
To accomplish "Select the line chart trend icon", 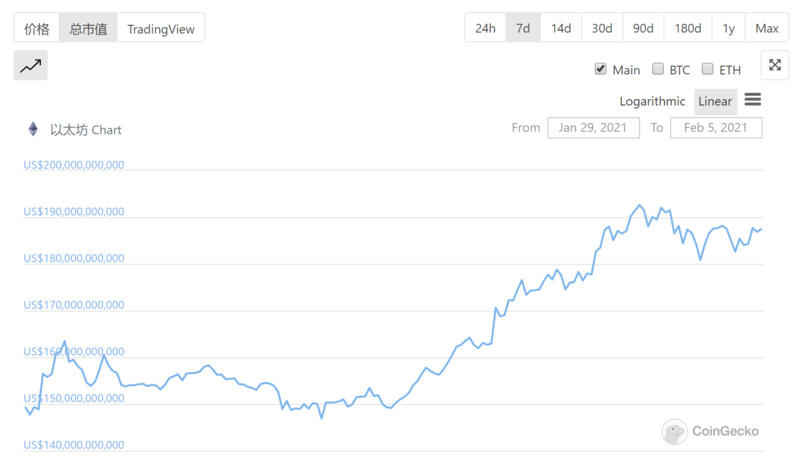I will click(31, 65).
